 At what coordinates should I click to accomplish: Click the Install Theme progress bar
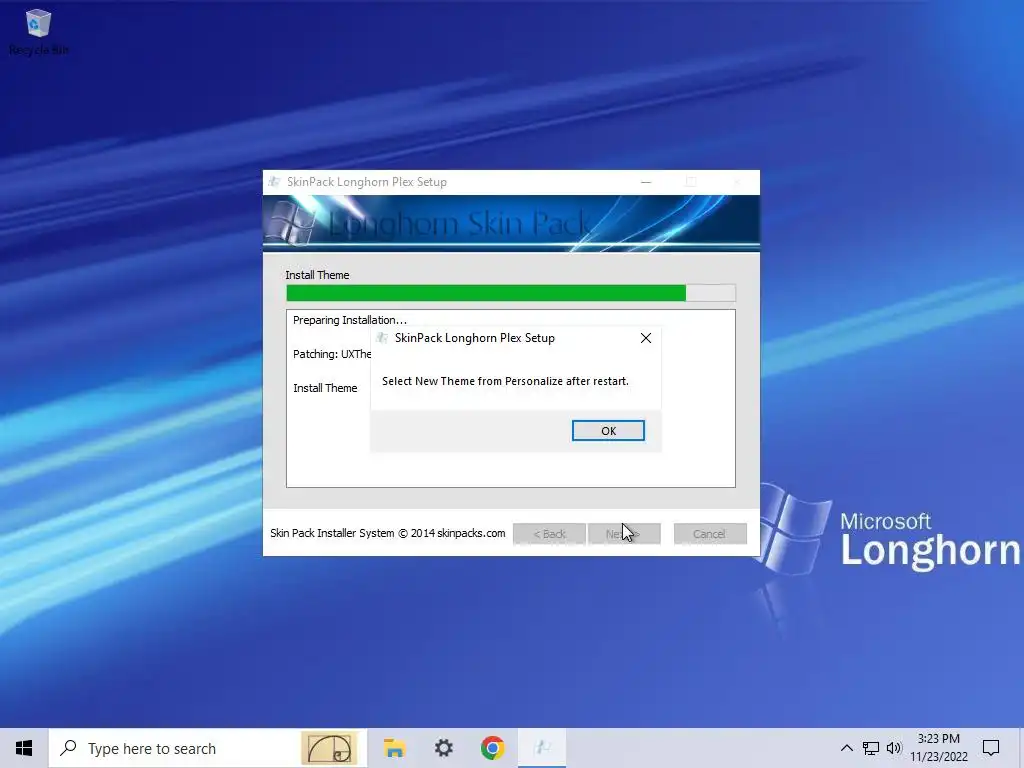point(511,293)
